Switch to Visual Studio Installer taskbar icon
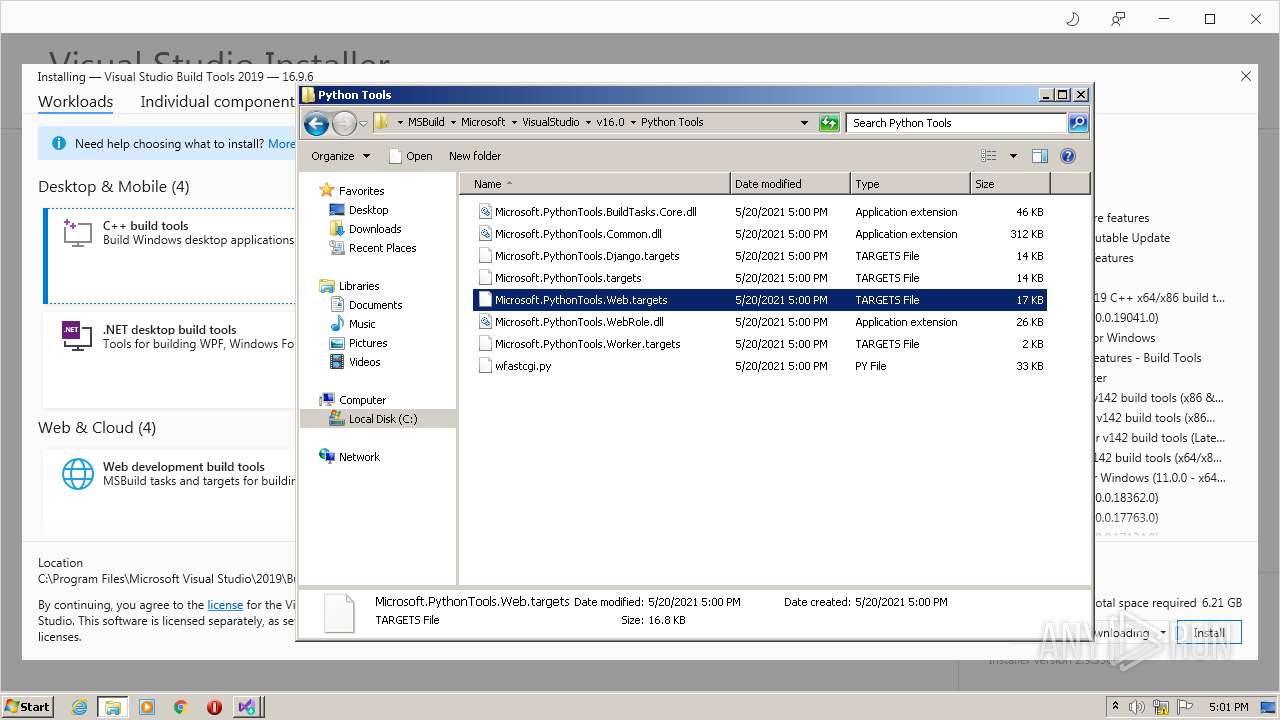Viewport: 1280px width, 720px height. [x=247, y=707]
